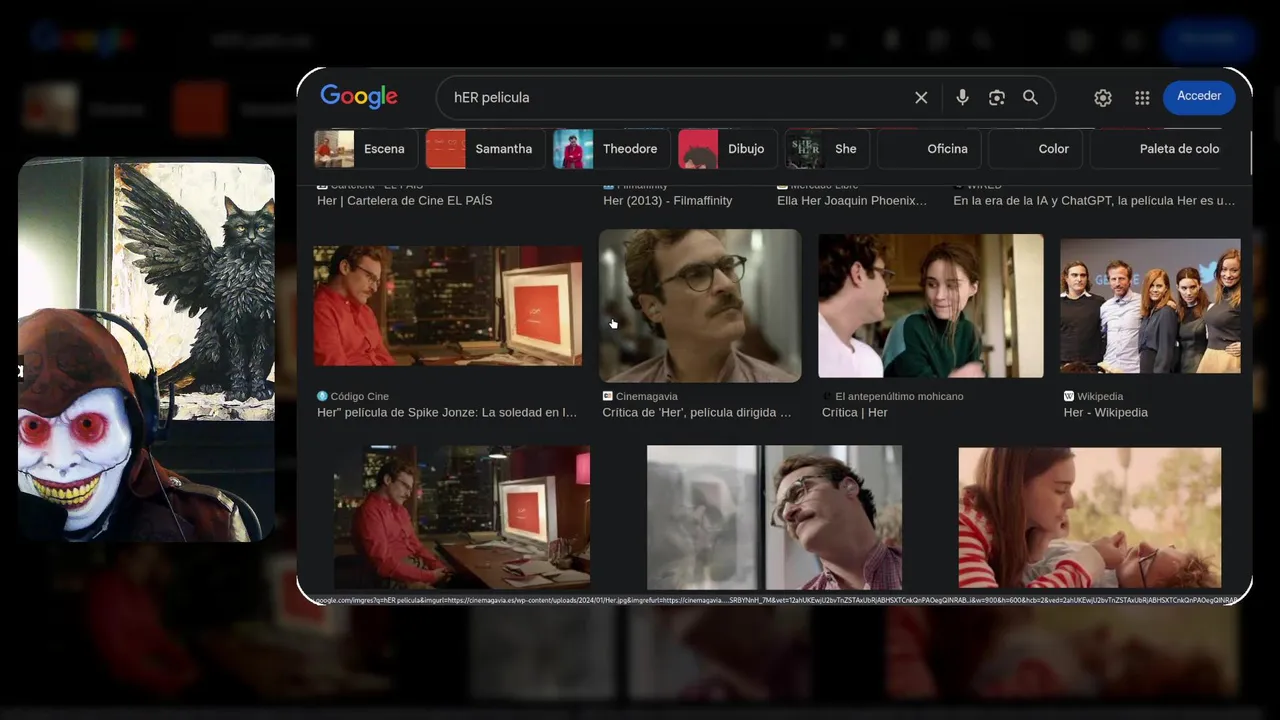Click the Google logo

[x=359, y=97]
